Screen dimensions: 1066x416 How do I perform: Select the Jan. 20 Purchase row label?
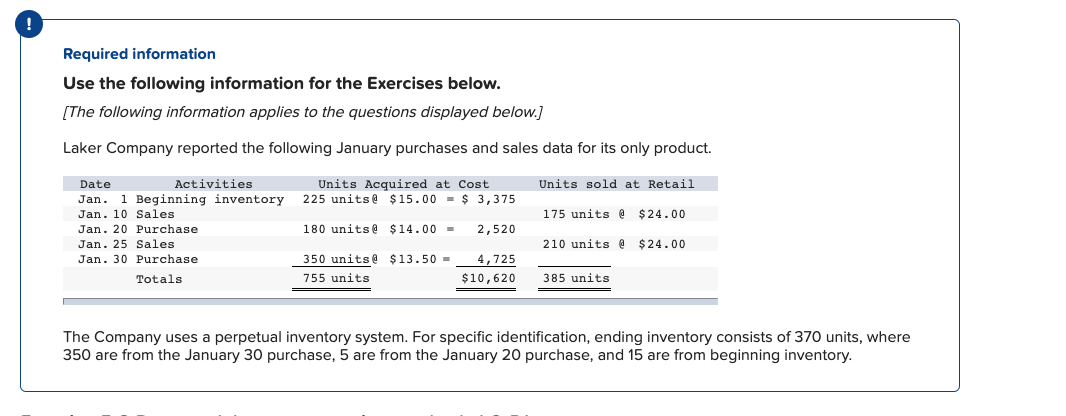tap(138, 229)
